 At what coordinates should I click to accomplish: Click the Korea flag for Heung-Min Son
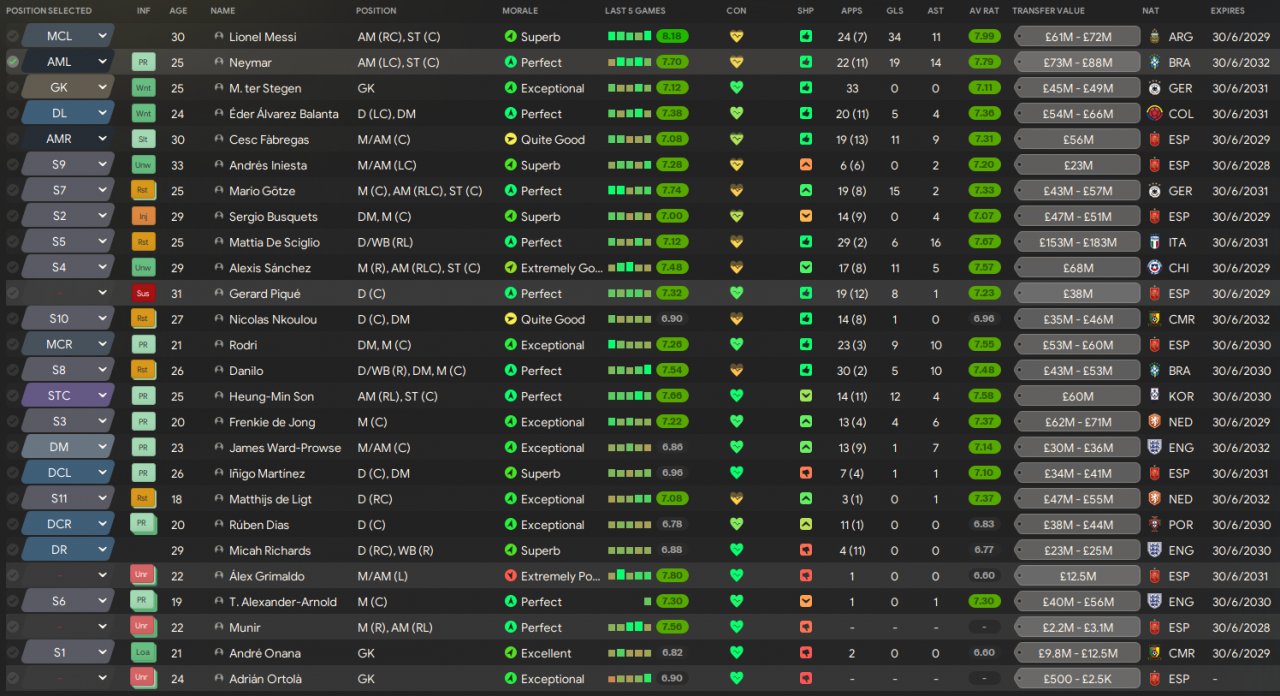click(1155, 396)
